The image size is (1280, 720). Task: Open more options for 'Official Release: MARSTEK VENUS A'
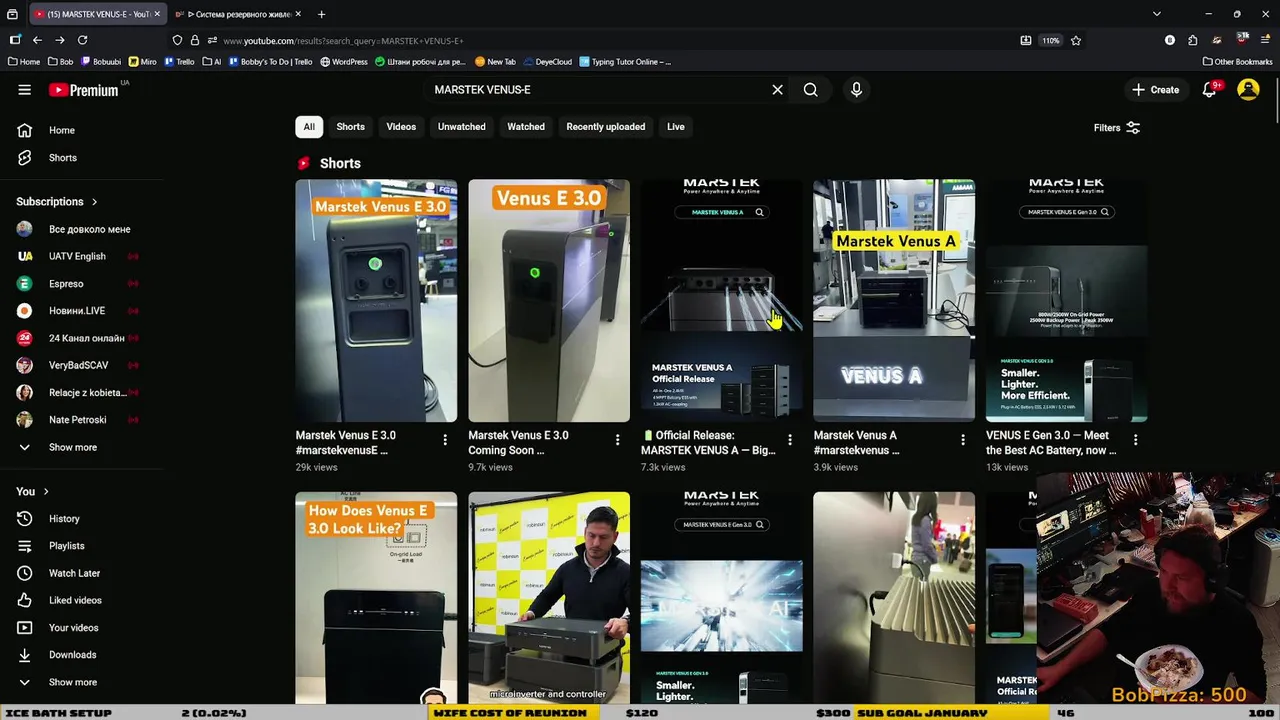coord(790,440)
